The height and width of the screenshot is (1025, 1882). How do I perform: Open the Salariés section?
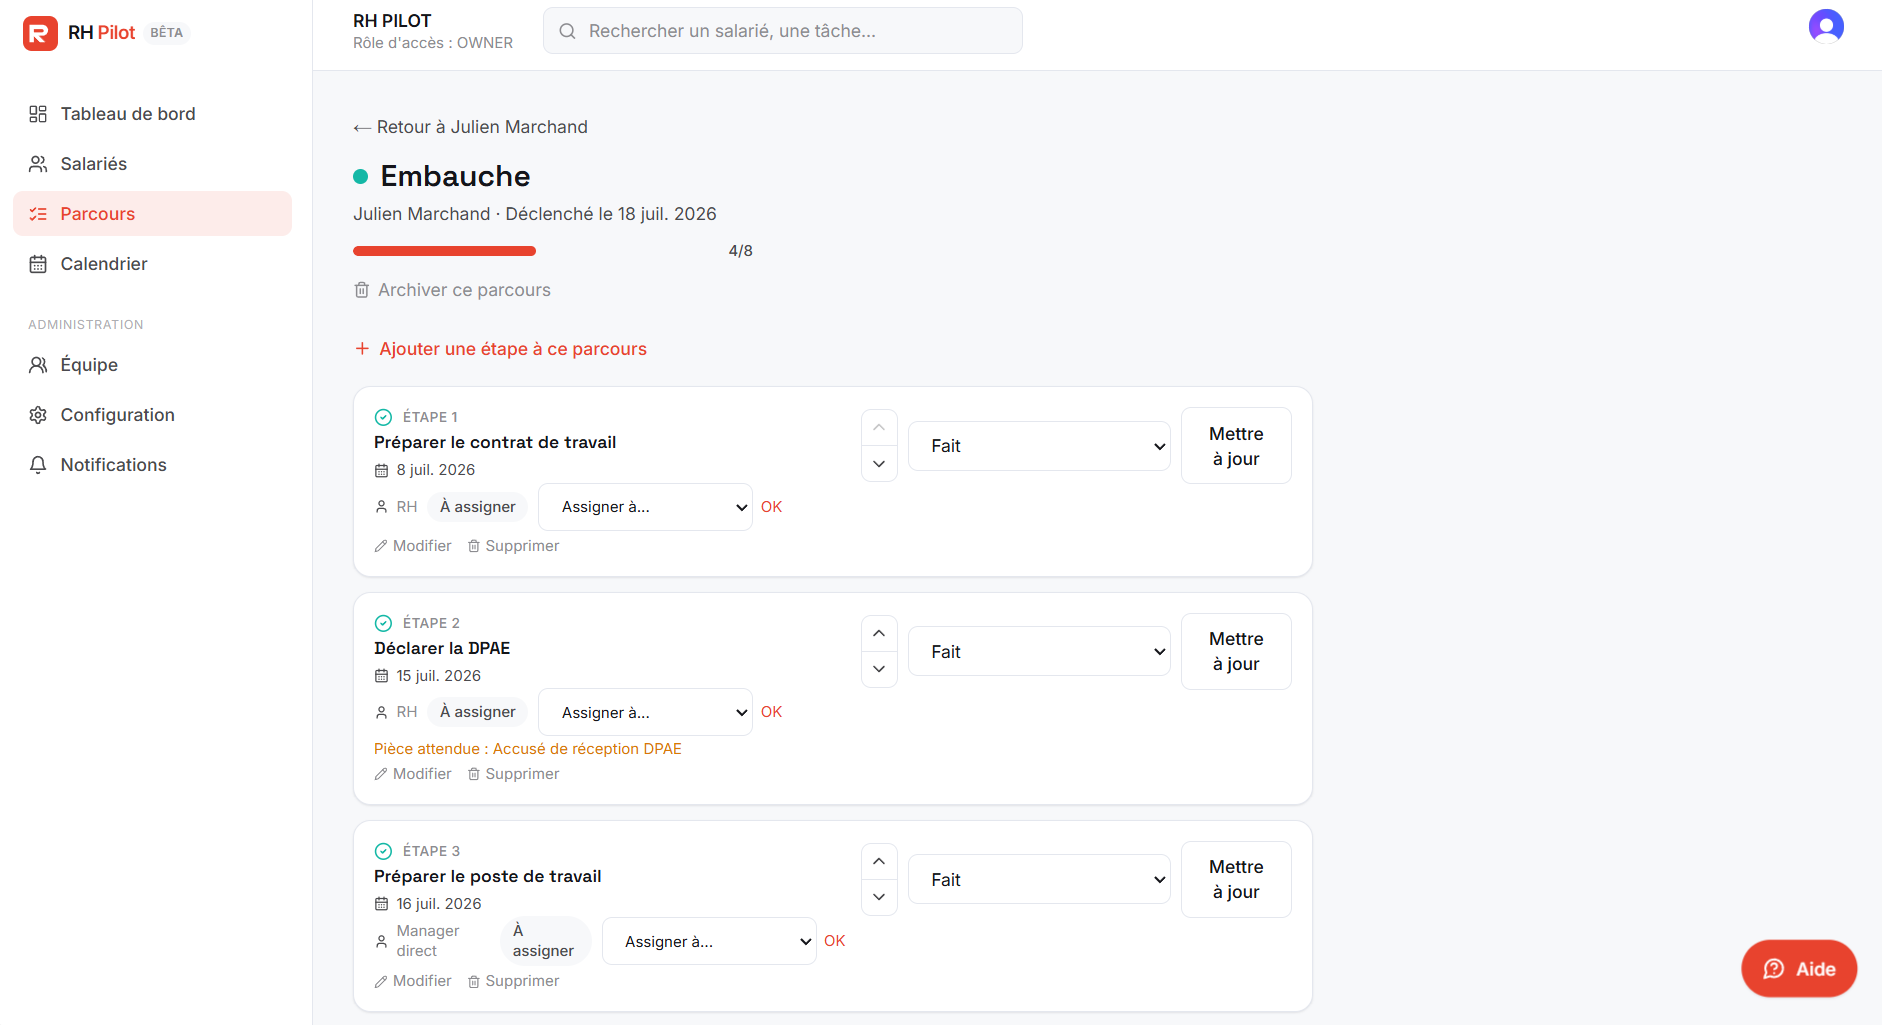pyautogui.click(x=152, y=164)
